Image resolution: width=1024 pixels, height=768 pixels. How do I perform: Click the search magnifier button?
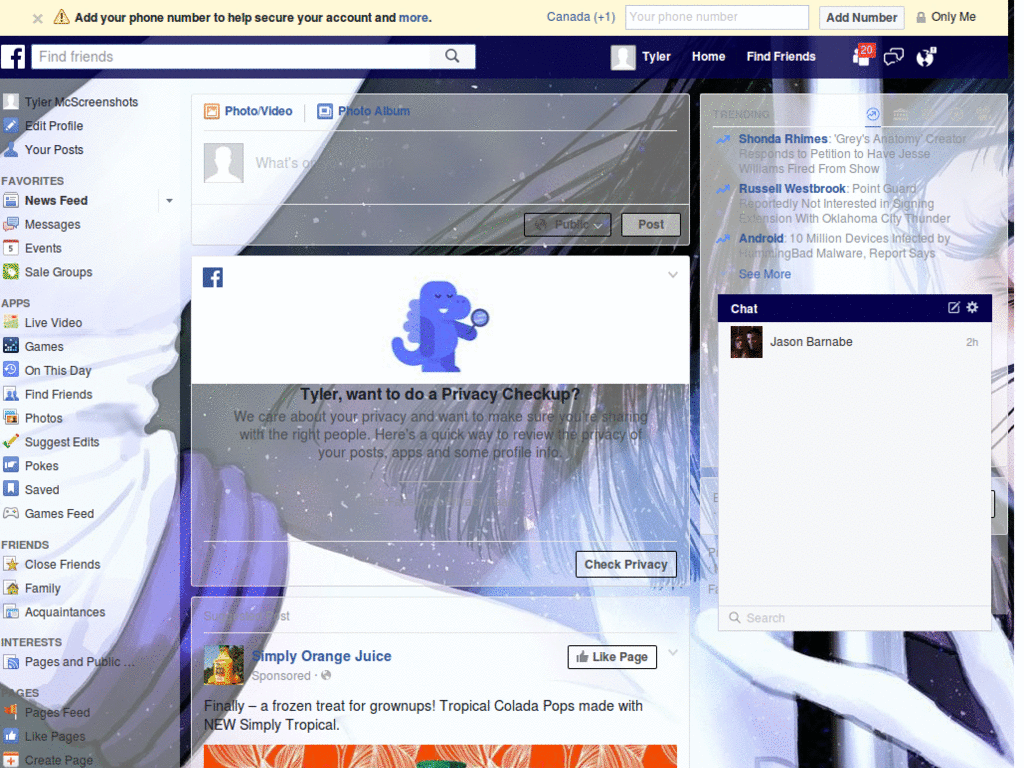(452, 56)
